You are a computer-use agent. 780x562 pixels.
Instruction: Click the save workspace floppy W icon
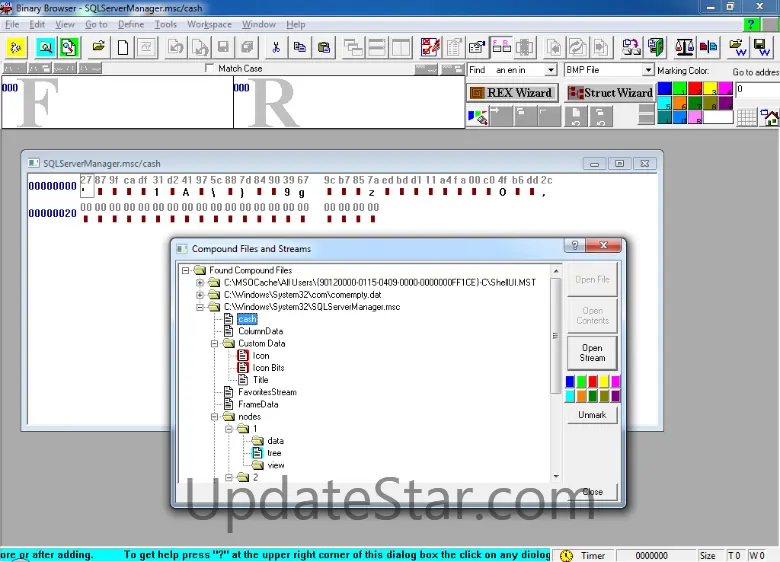point(762,48)
